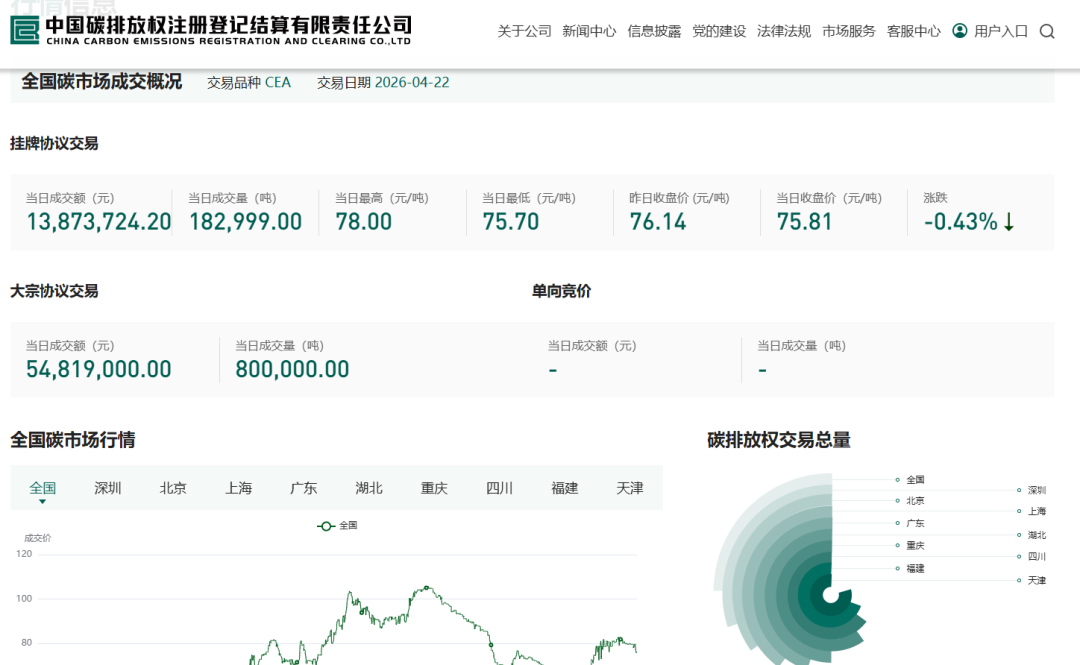Click the 用户入口 login link
Viewport: 1080px width, 665px height.
(x=1000, y=31)
